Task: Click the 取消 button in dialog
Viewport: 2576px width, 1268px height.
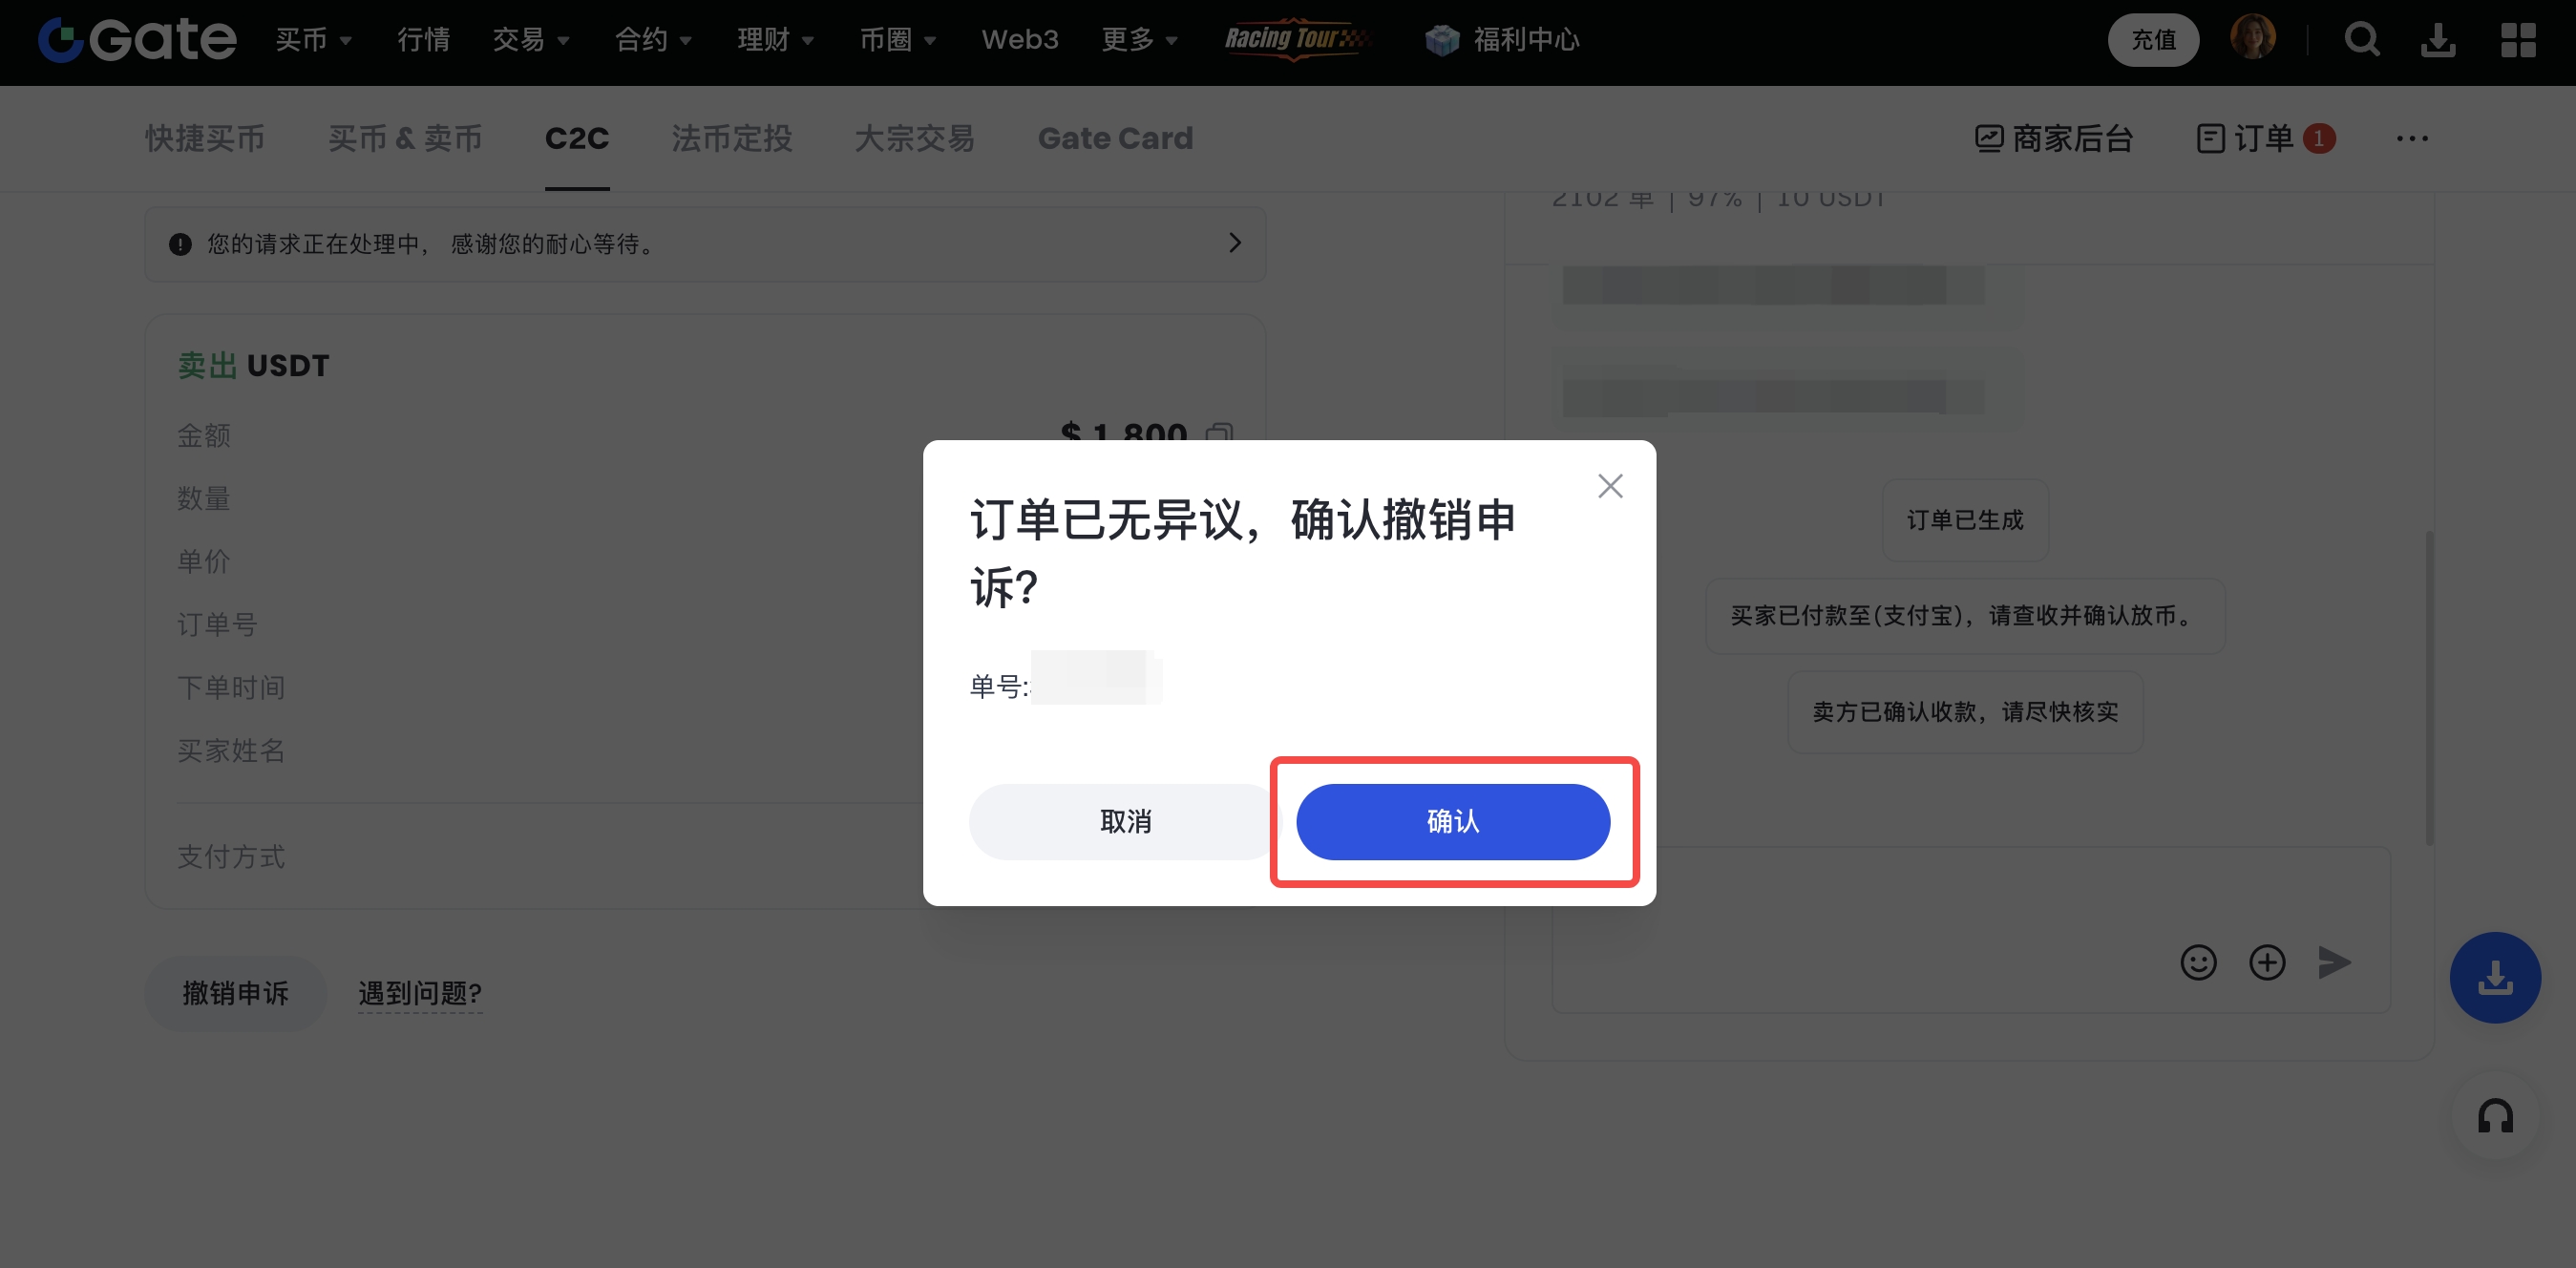Action: [x=1125, y=821]
